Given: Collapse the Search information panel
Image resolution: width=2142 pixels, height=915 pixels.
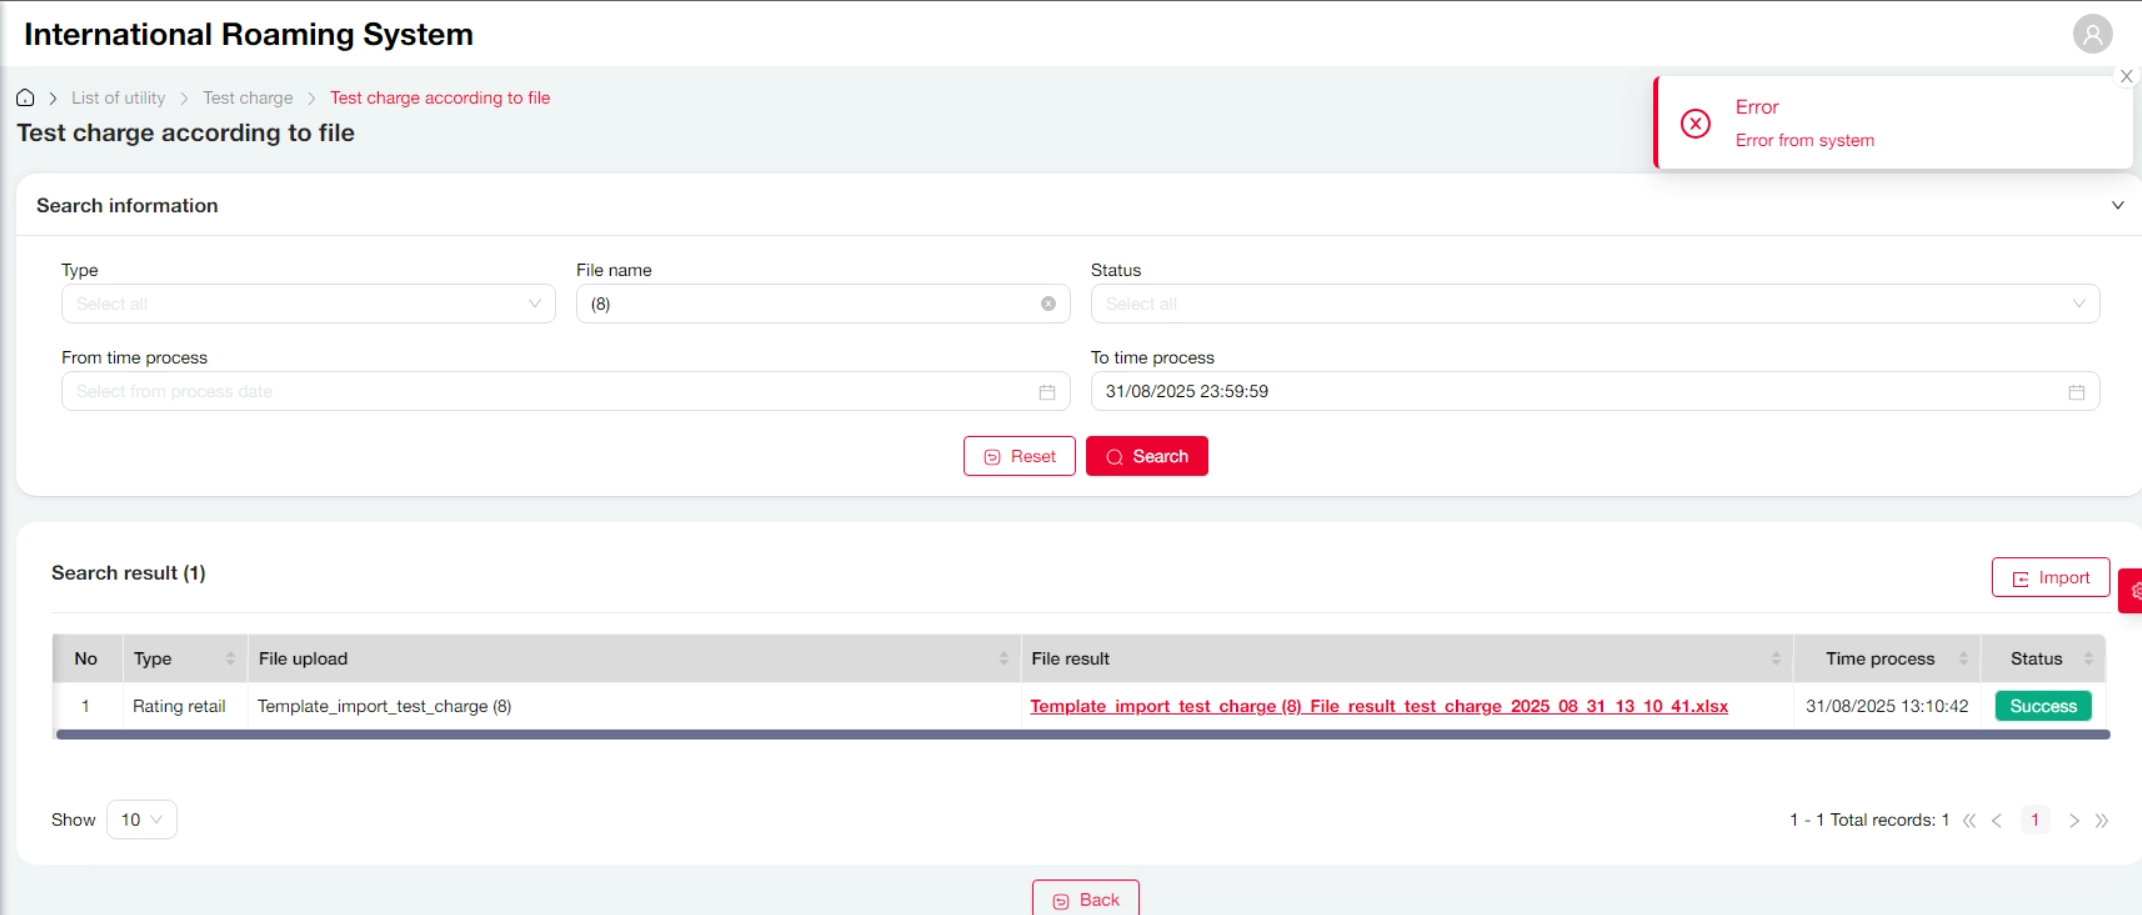Looking at the screenshot, I should pyautogui.click(x=2117, y=206).
